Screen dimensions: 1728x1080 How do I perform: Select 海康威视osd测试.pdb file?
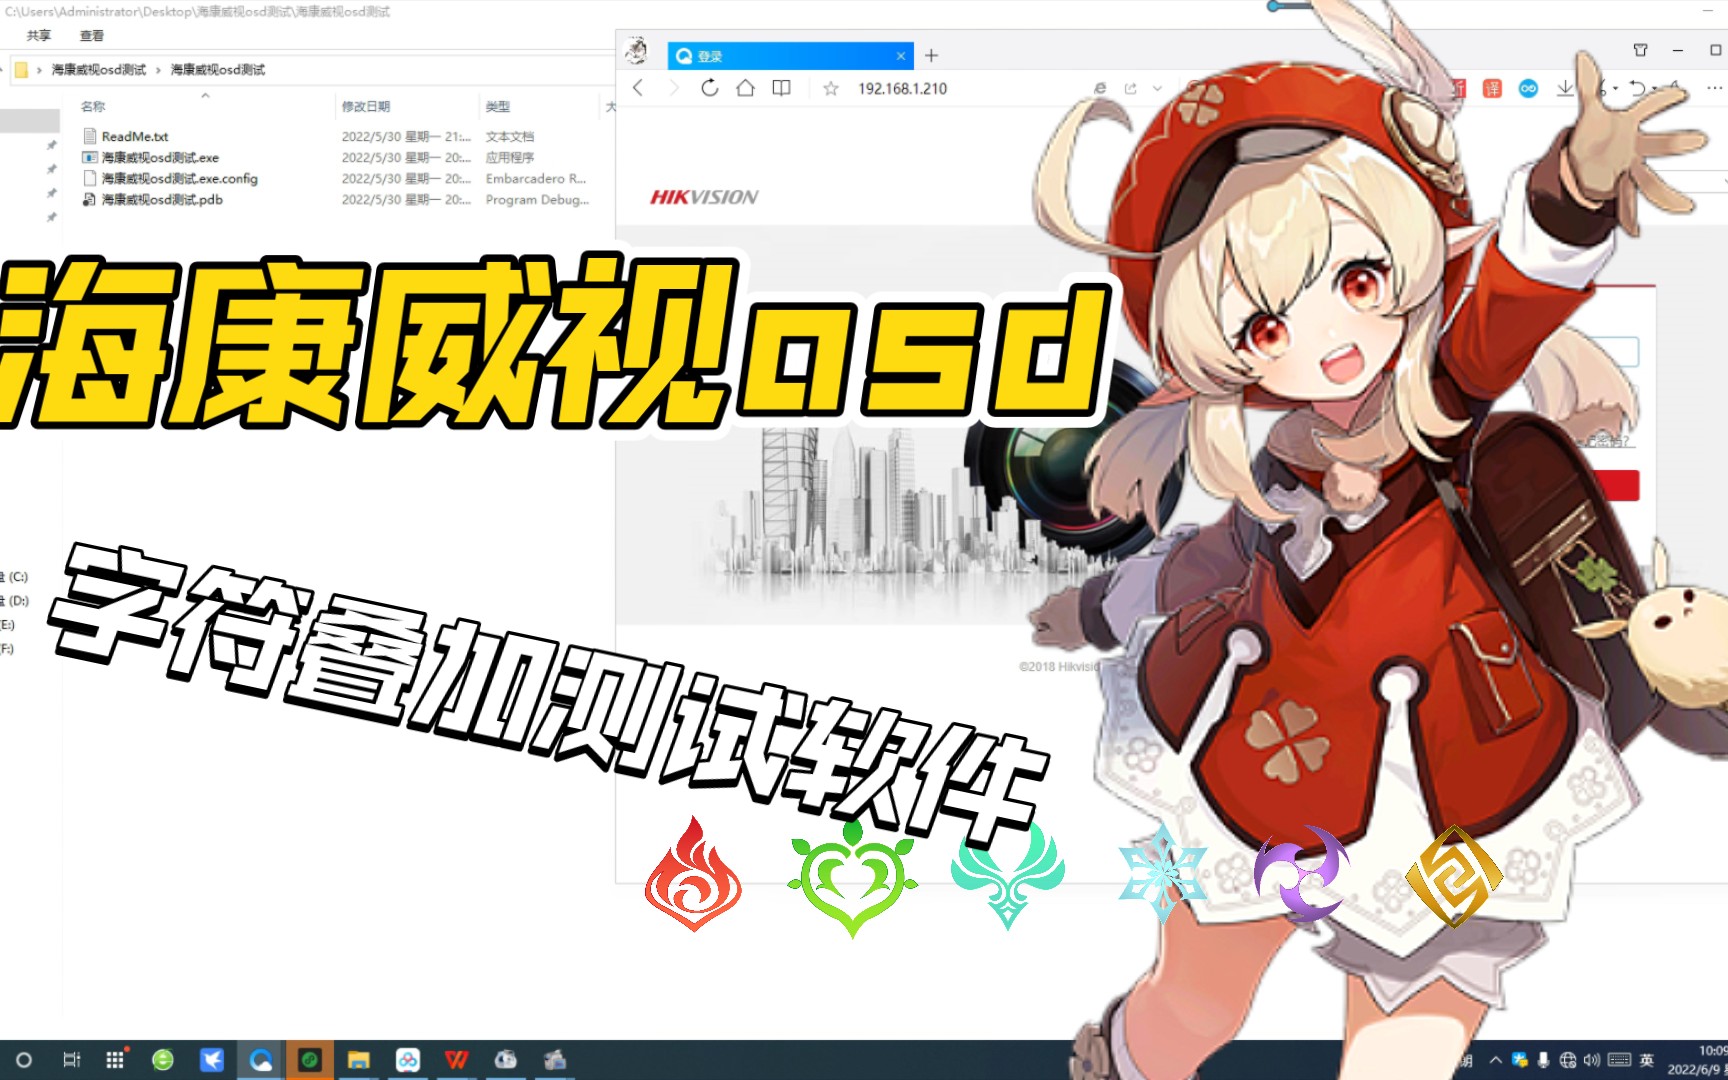point(162,199)
